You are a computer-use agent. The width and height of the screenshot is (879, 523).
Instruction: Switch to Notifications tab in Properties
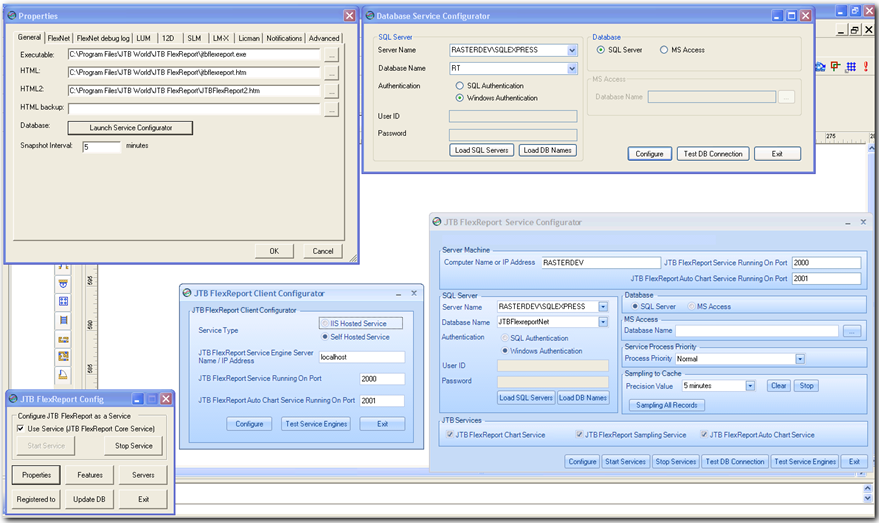click(284, 38)
